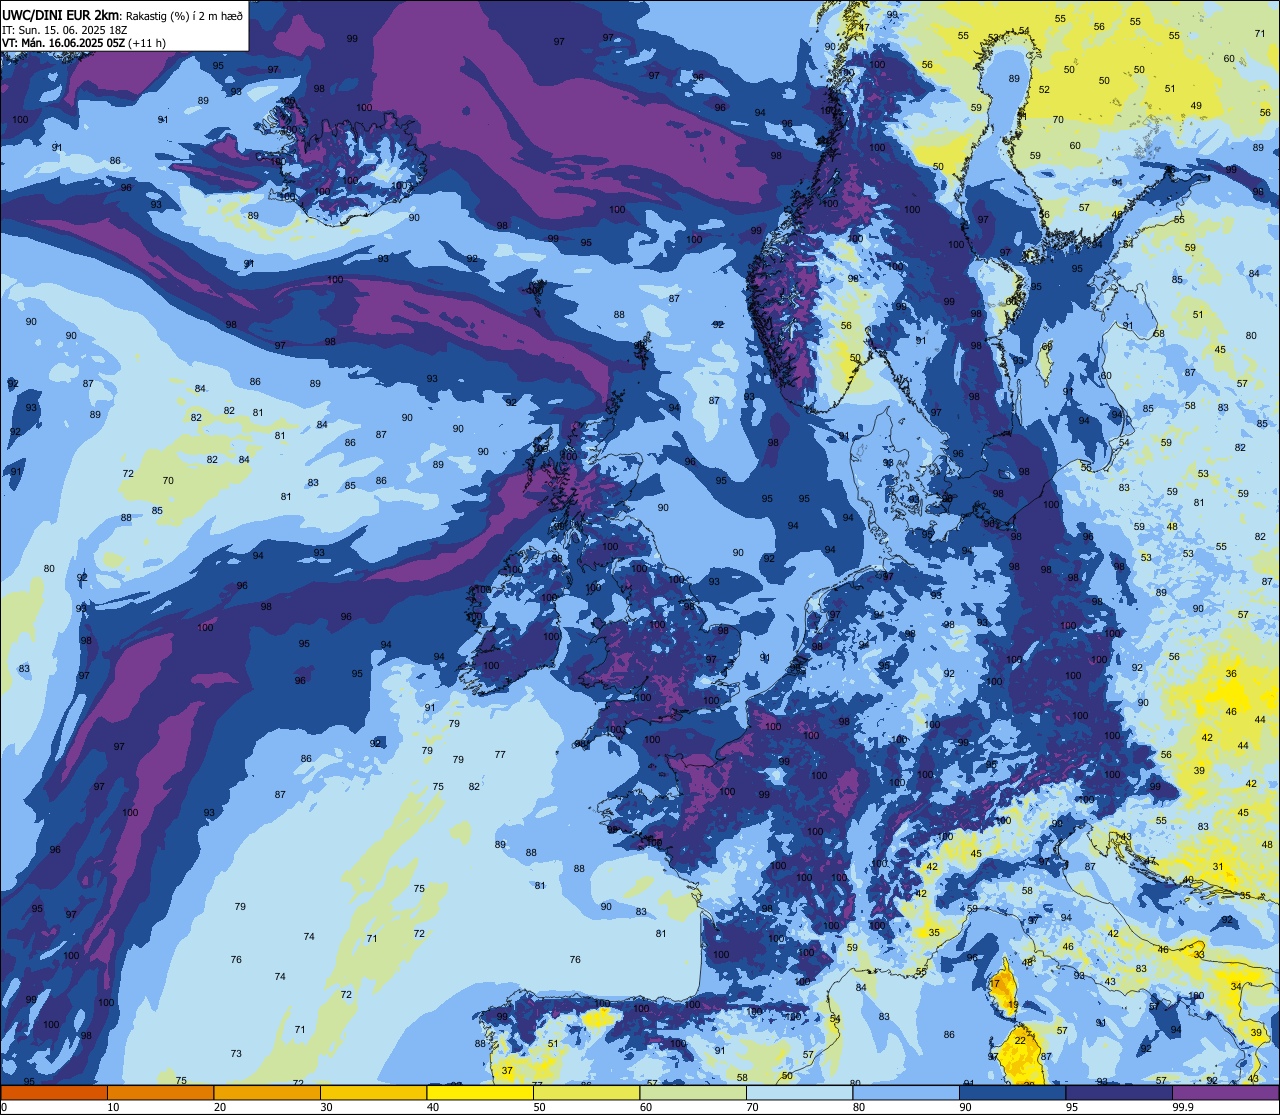The image size is (1280, 1115).
Task: Click the 80–90% medium blue legend segment
Action: pos(906,1092)
